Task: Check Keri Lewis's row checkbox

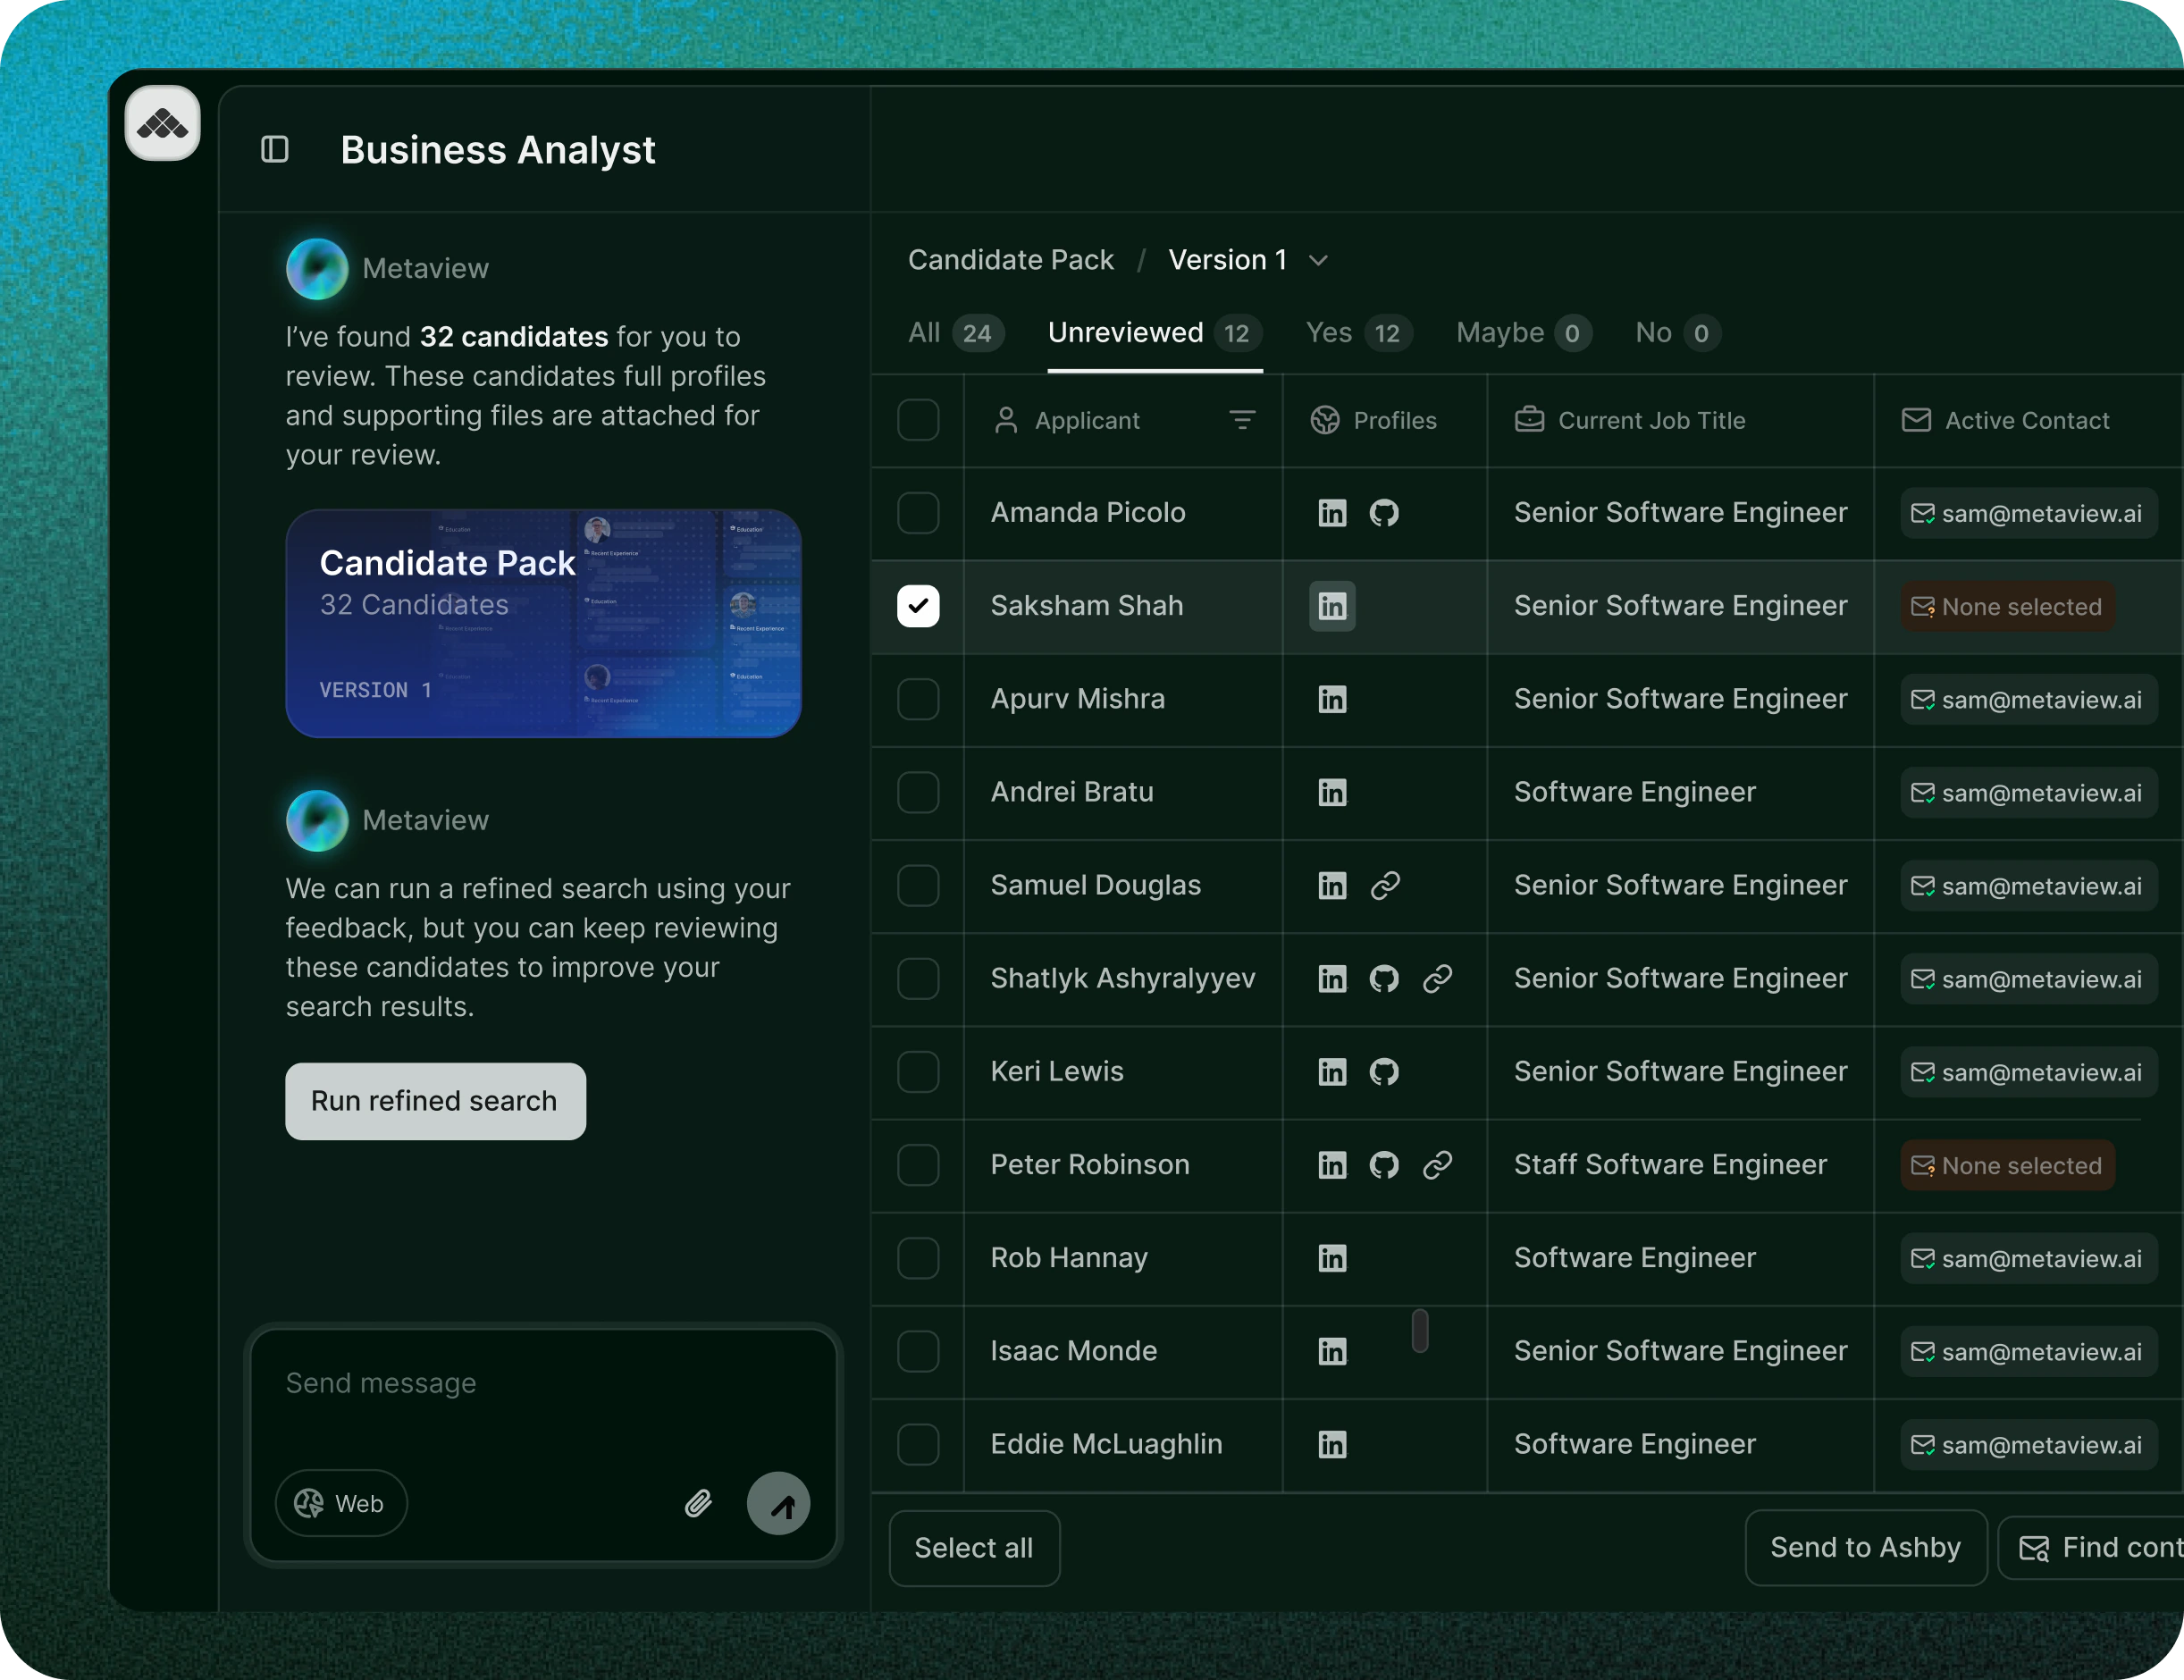Action: pos(918,1072)
